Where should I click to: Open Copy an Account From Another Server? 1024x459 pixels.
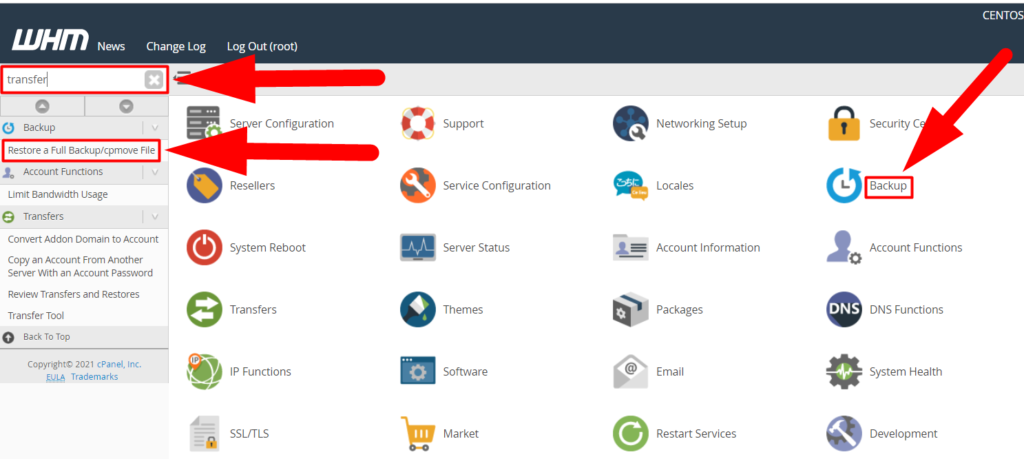80,266
